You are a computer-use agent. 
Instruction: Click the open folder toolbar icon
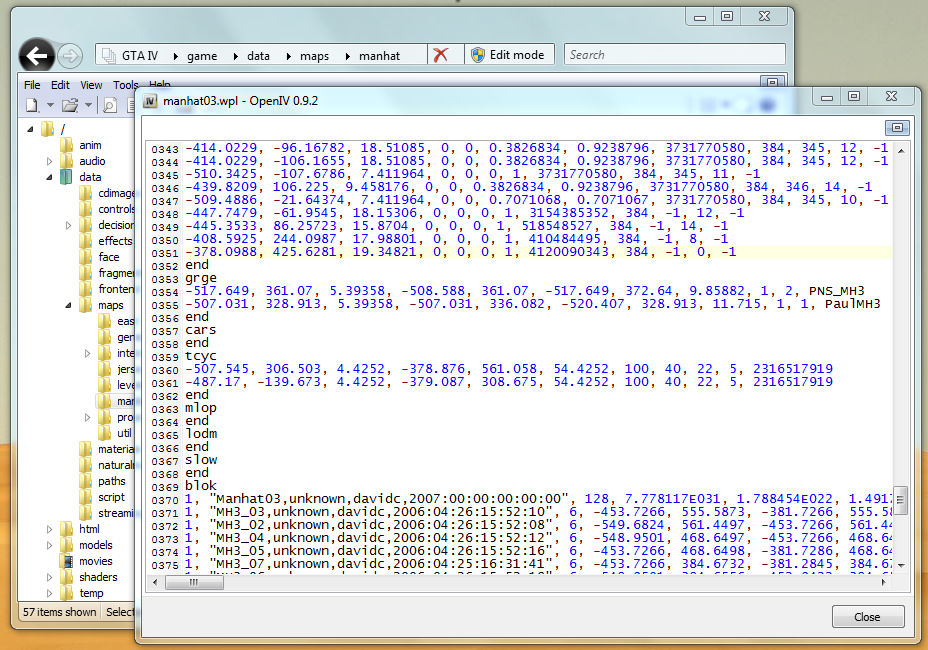[x=70, y=105]
